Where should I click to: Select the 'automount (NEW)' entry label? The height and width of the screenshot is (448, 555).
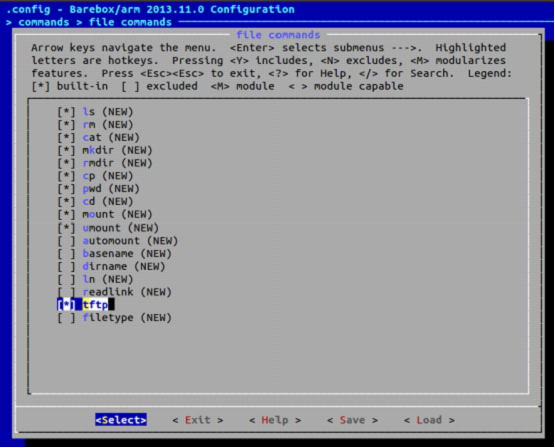click(x=130, y=241)
